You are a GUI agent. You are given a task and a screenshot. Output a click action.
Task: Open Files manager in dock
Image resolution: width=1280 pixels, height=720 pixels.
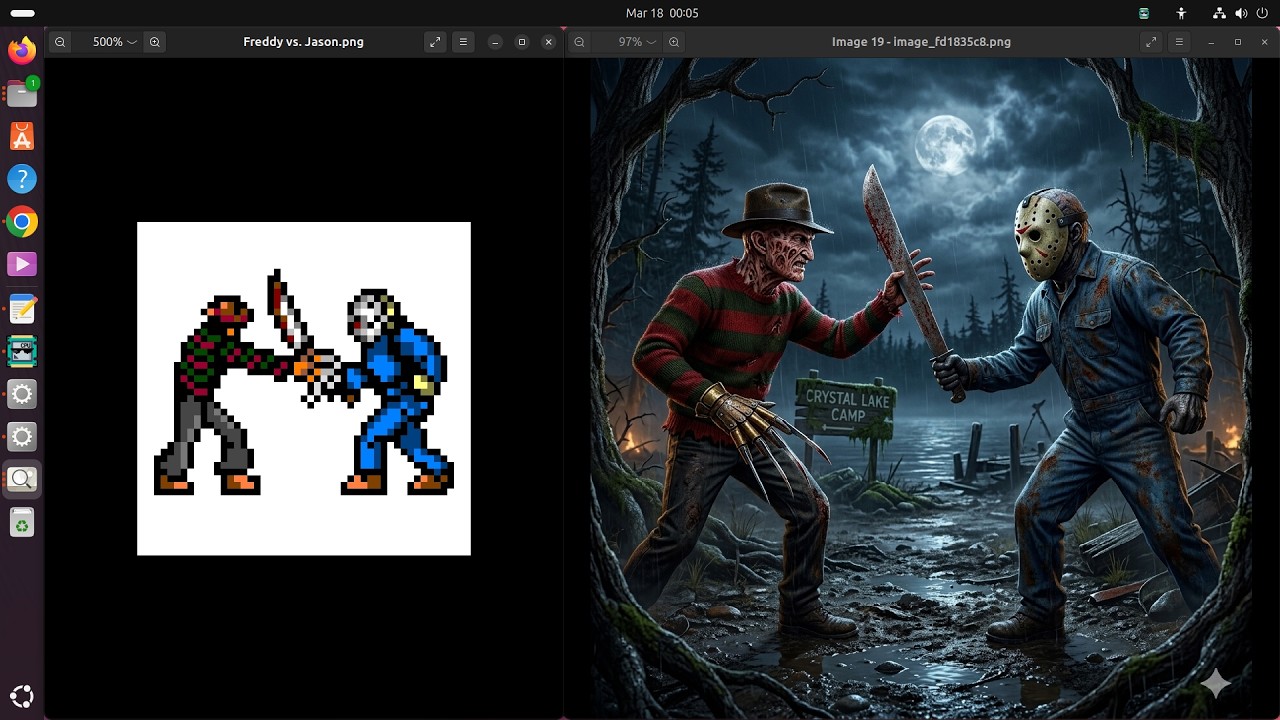(x=22, y=92)
